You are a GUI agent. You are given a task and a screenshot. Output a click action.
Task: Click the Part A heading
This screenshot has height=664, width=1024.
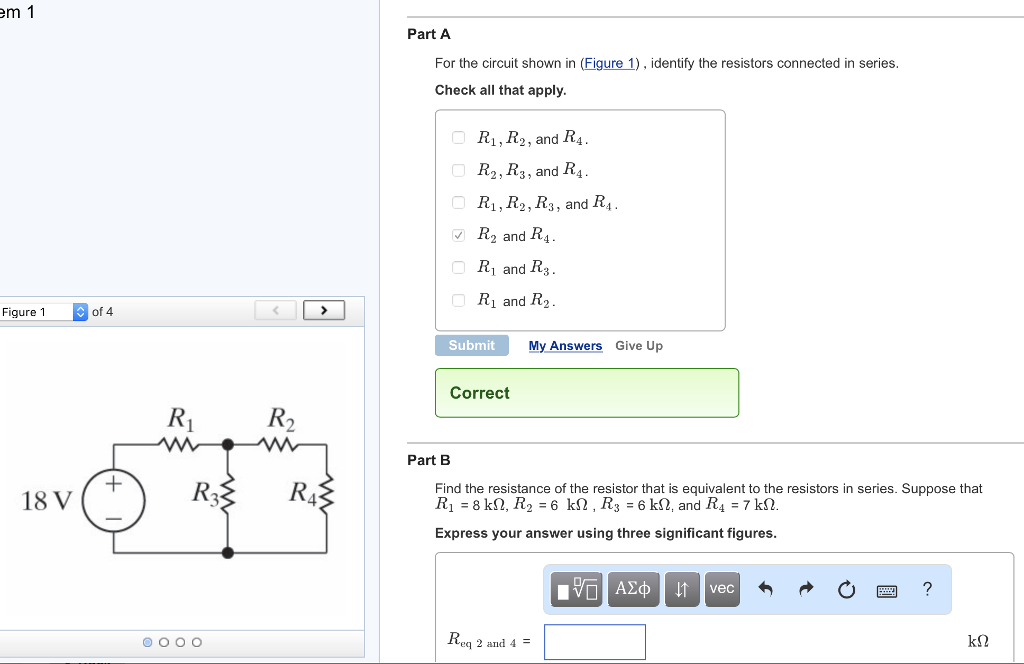(x=428, y=34)
